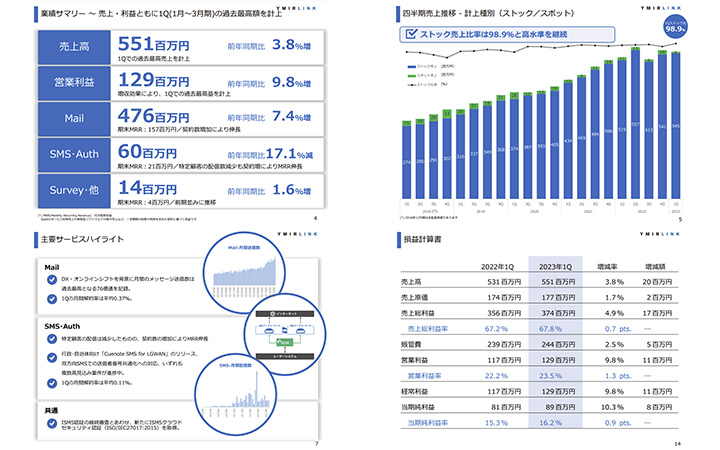
Task: Select the SMS・Auth blue label box in summary
Action: click(x=74, y=155)
